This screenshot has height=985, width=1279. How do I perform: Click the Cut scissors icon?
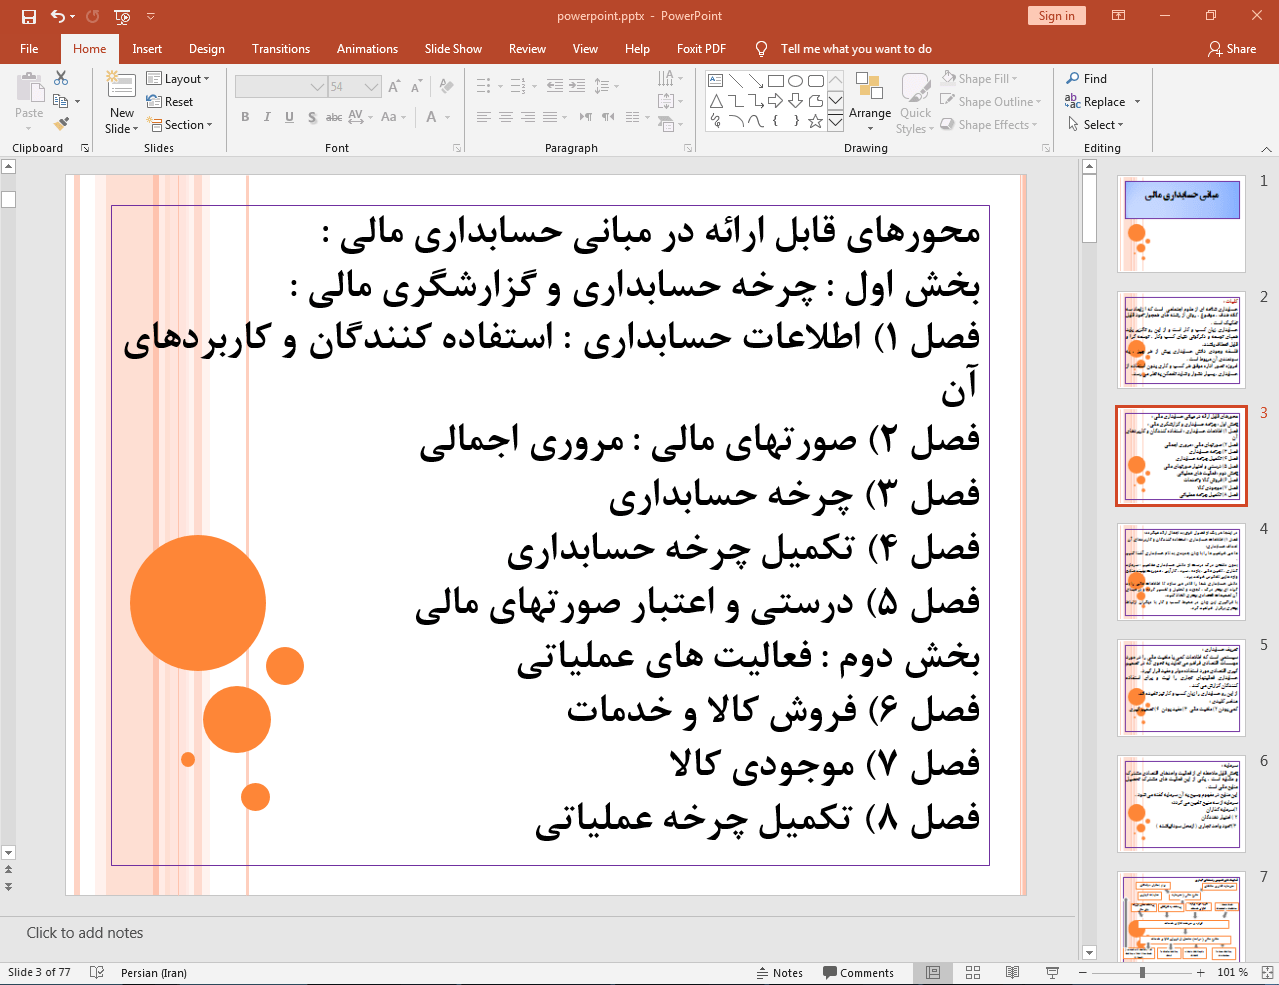61,78
